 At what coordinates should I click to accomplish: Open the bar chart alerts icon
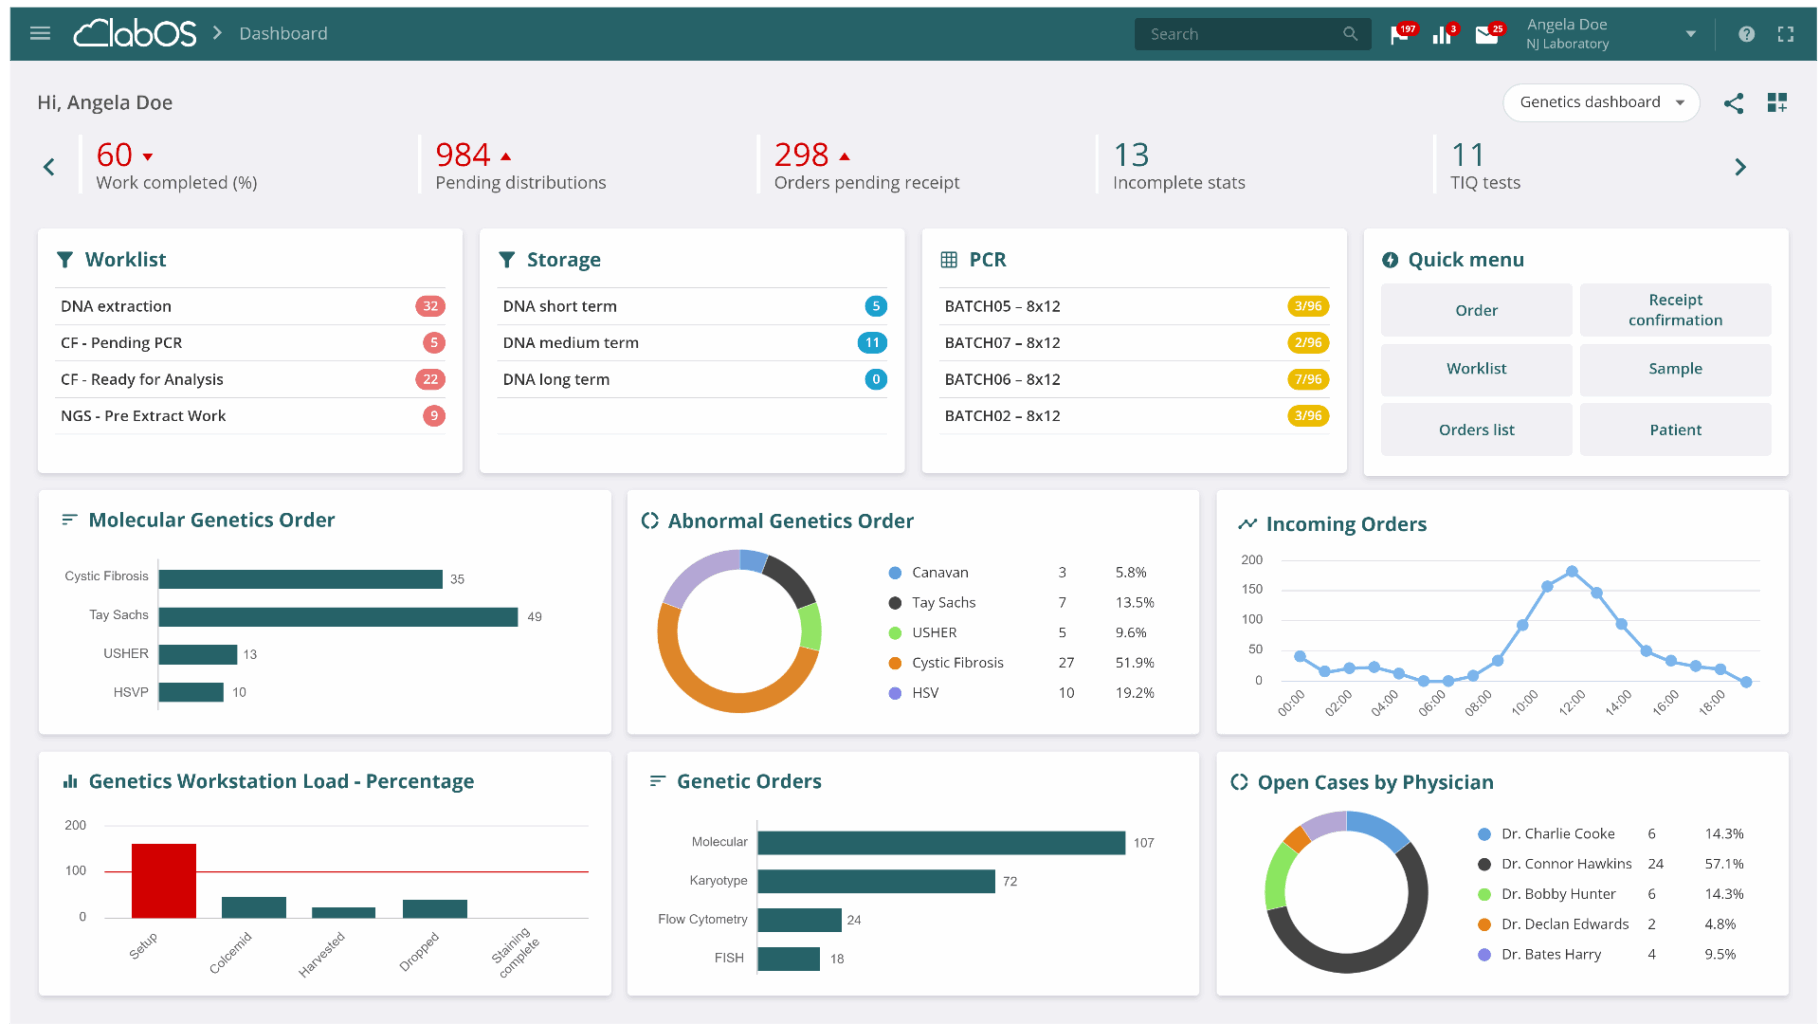click(x=1442, y=35)
